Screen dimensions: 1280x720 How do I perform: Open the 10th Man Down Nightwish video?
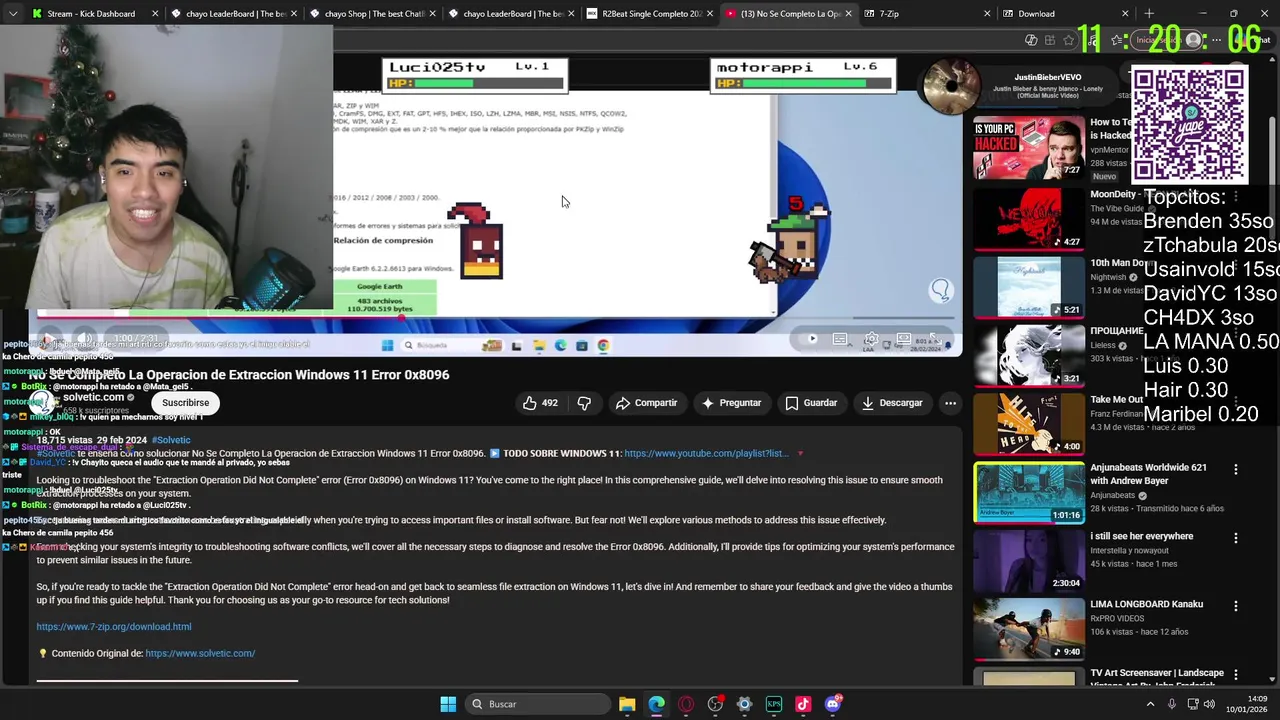click(1029, 287)
